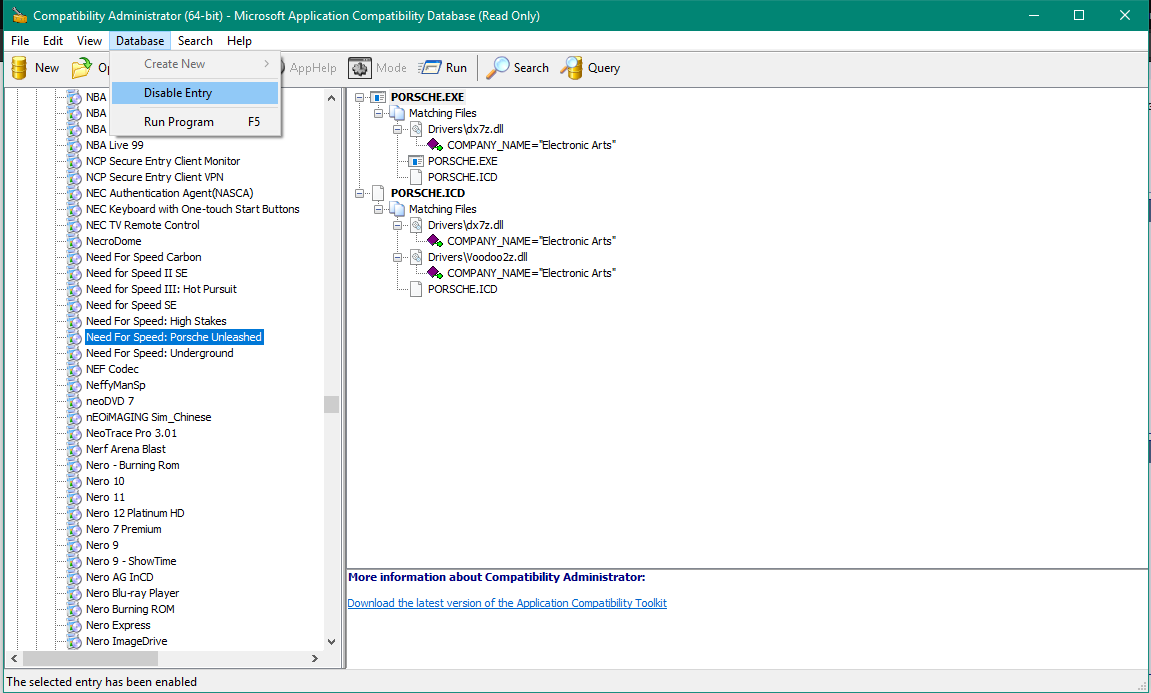Choose Disable Entry from Database menu
1151x693 pixels.
pos(195,92)
